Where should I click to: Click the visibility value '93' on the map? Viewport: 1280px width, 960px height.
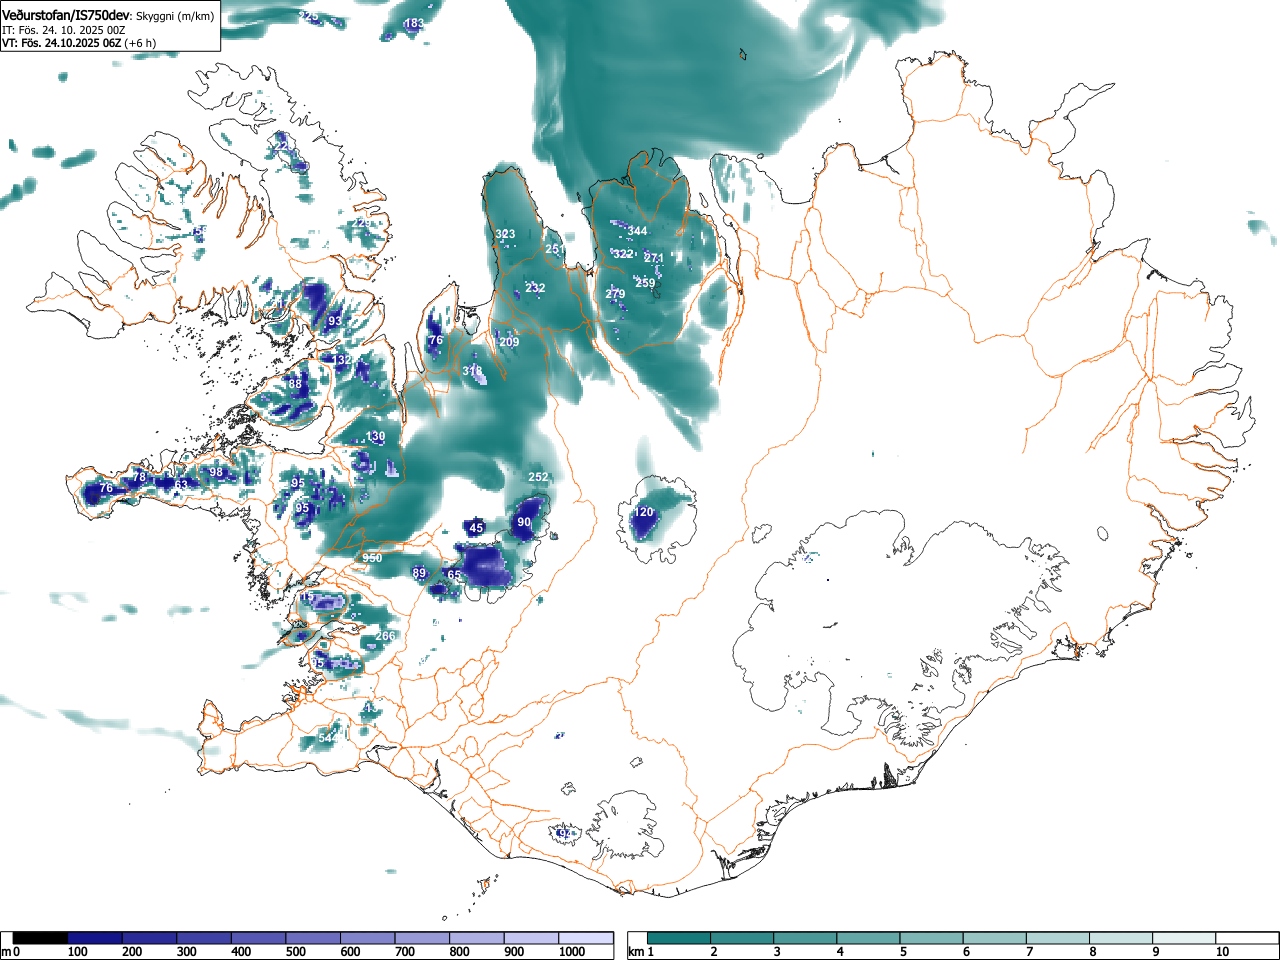[335, 321]
